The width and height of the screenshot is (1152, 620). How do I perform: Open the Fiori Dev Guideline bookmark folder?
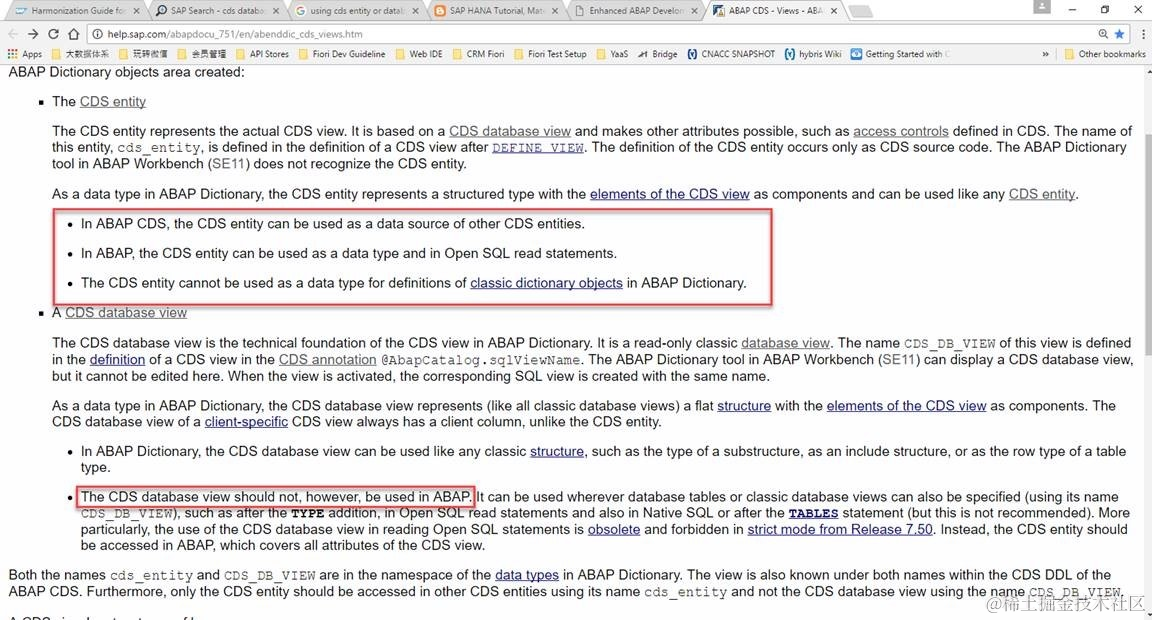click(342, 54)
